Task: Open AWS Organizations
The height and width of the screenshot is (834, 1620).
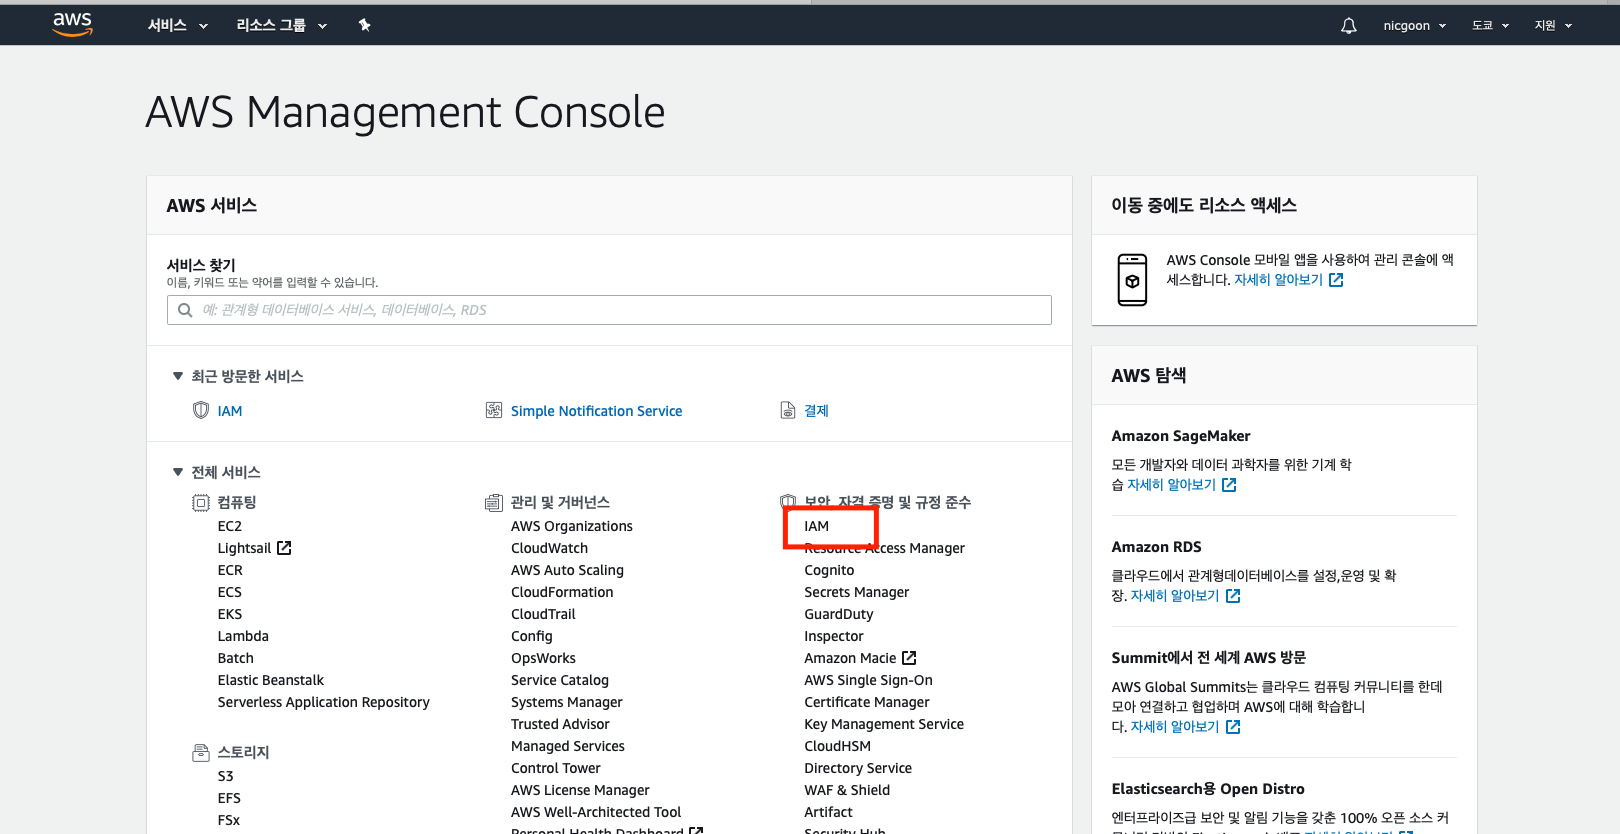Action: 572,526
